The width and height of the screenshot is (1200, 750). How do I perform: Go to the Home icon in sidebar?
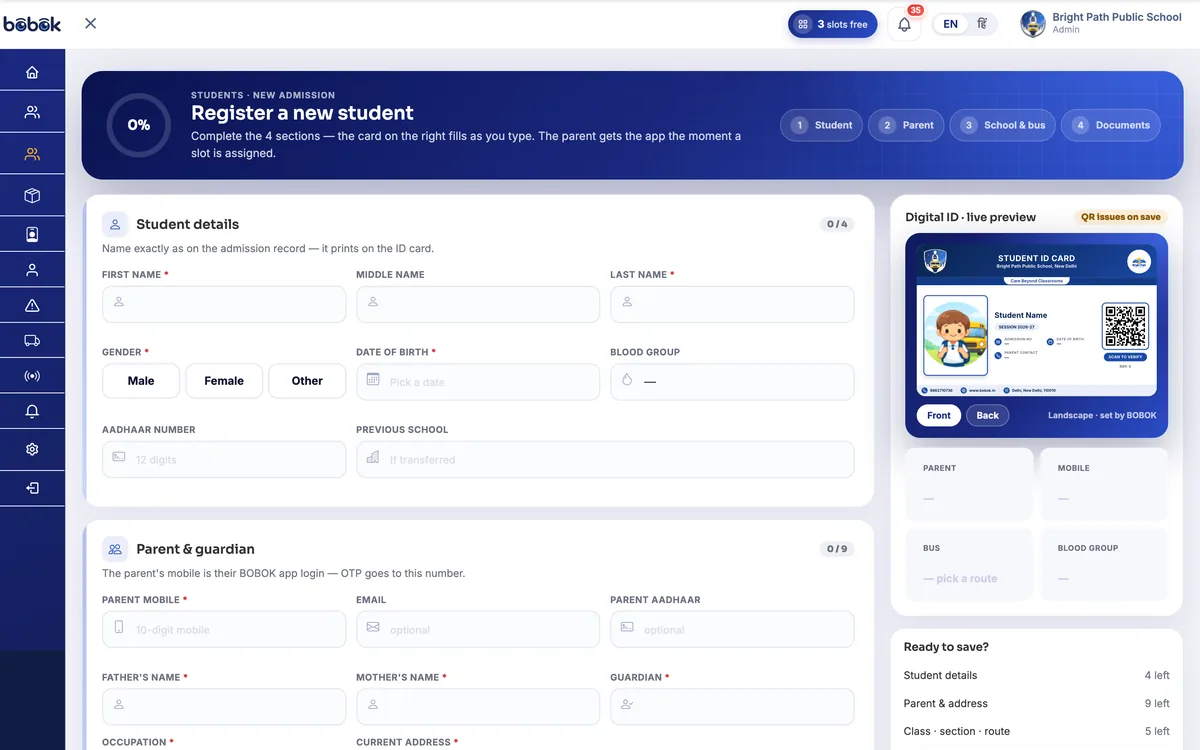pos(32,72)
